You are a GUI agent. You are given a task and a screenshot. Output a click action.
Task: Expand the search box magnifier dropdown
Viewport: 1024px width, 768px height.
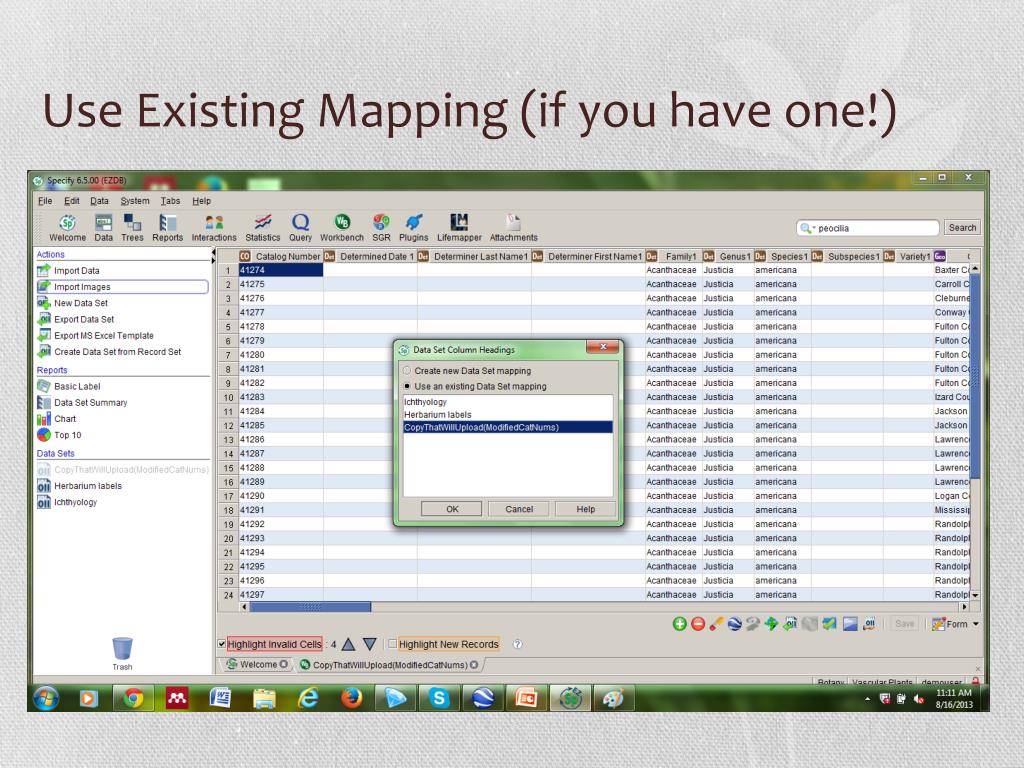click(x=806, y=228)
